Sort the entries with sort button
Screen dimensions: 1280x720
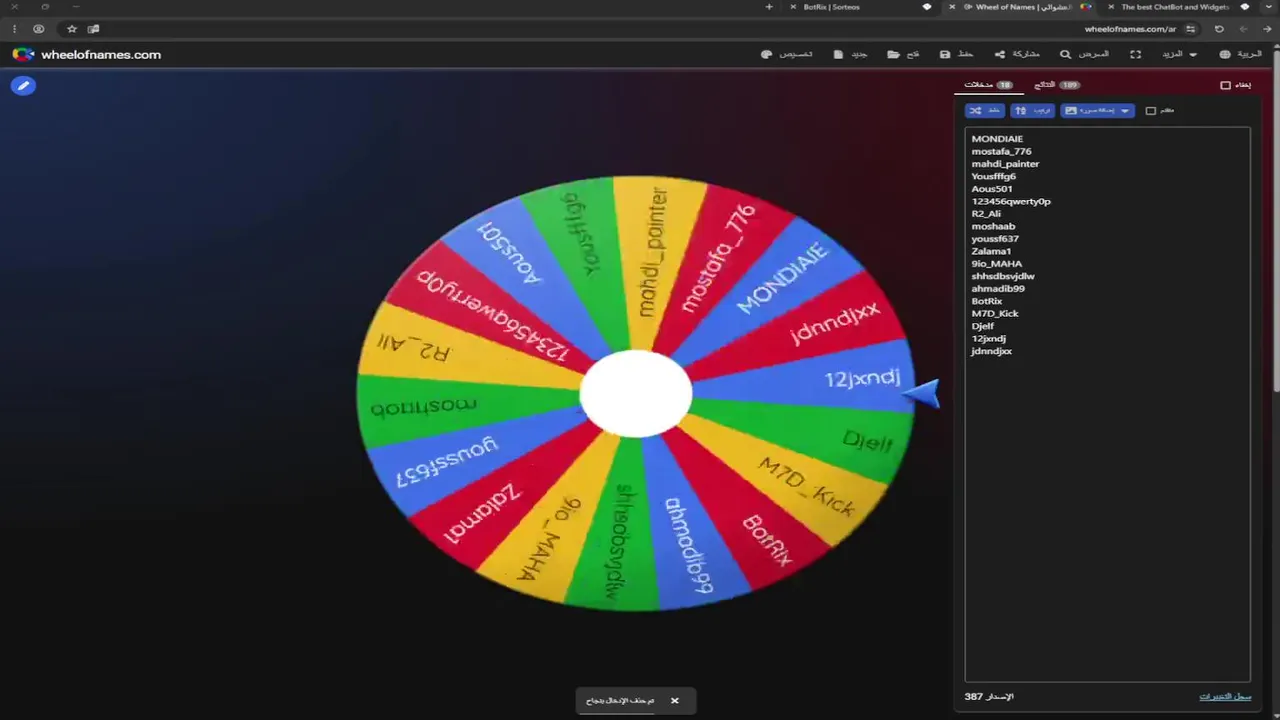[1033, 110]
